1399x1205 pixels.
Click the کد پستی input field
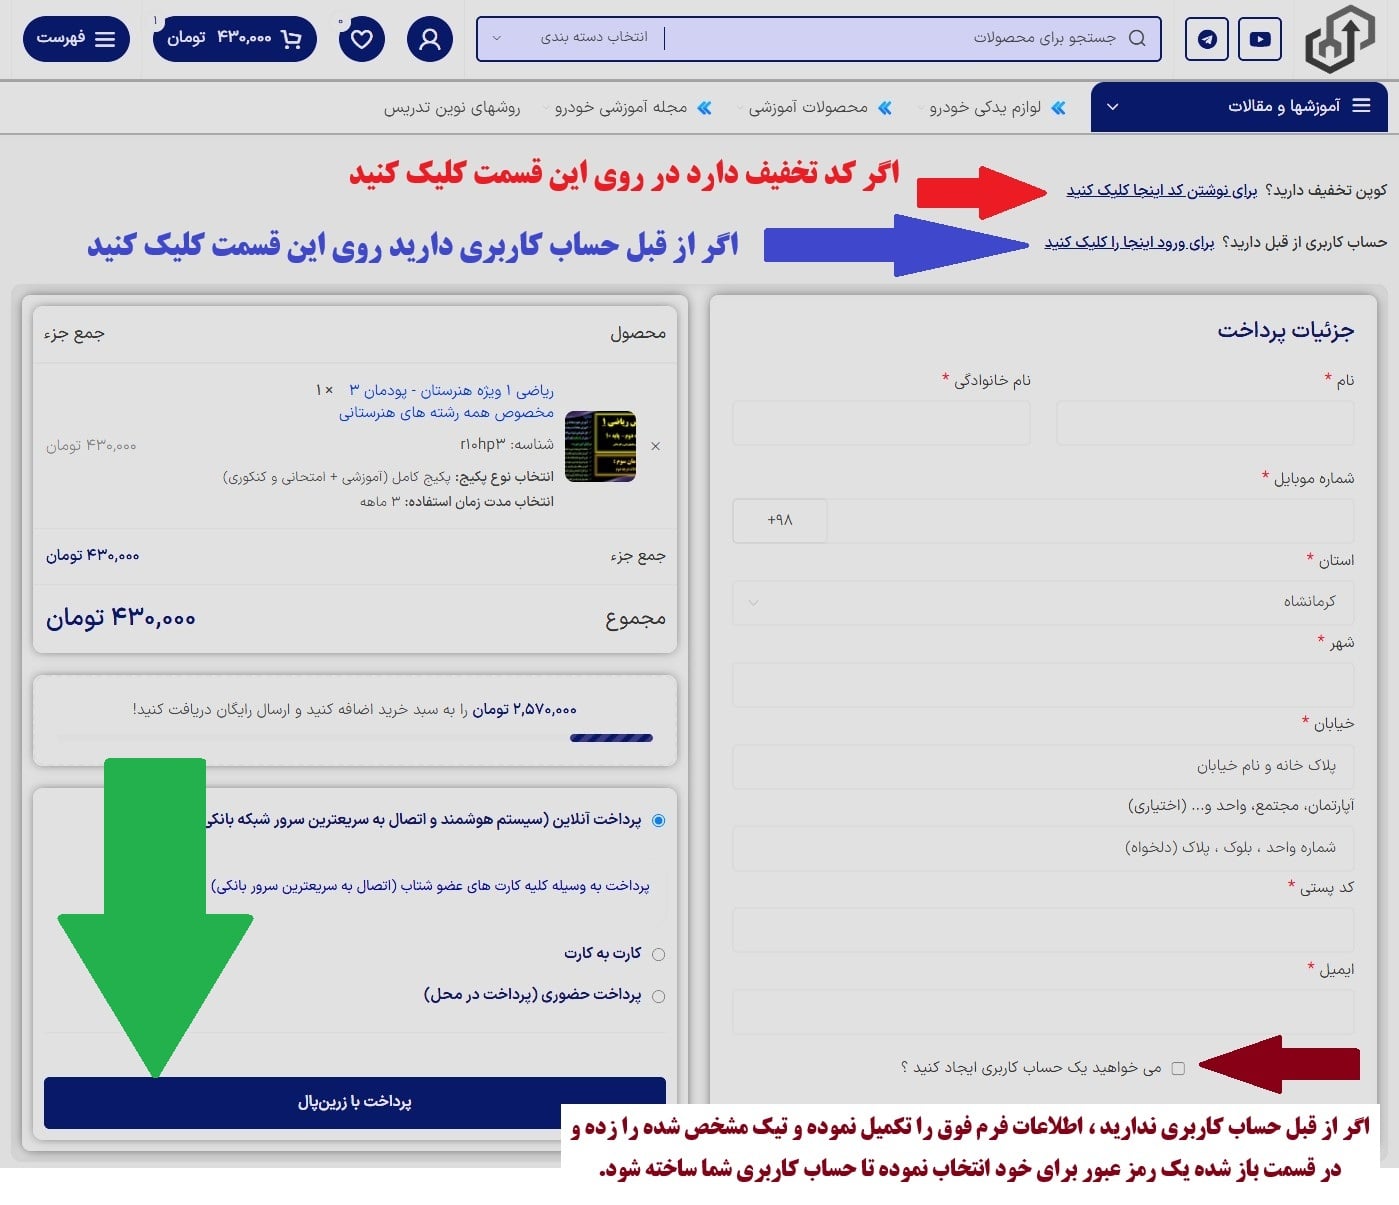[1043, 930]
